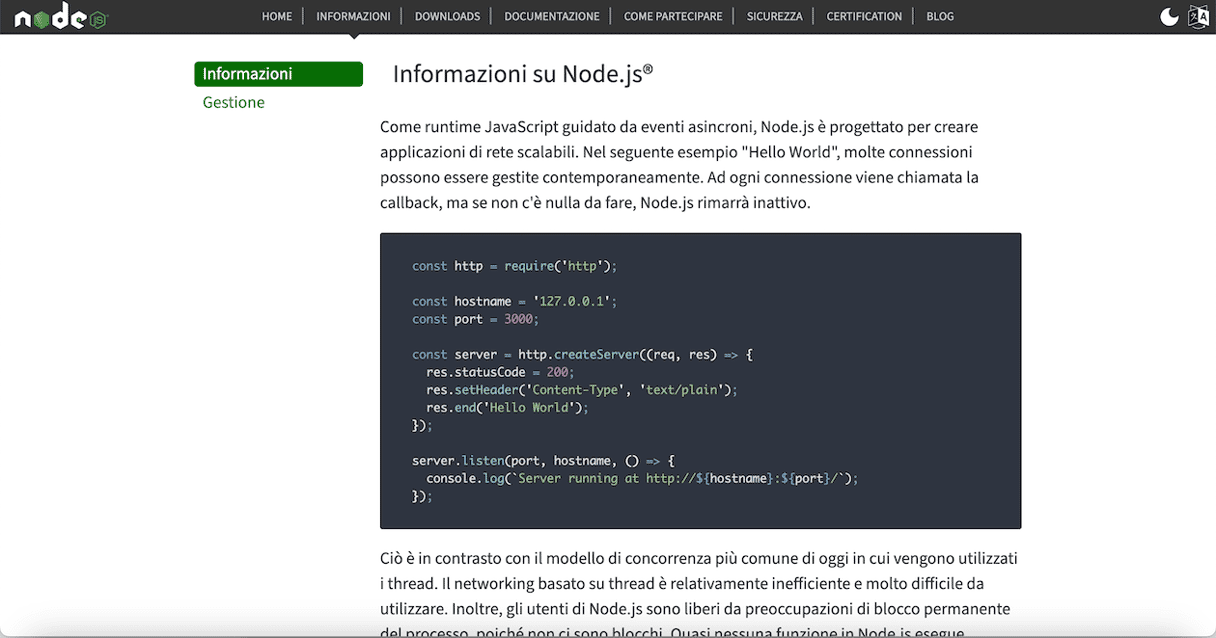Toggle dark mode with the moon icon
1216x638 pixels.
pyautogui.click(x=1169, y=16)
